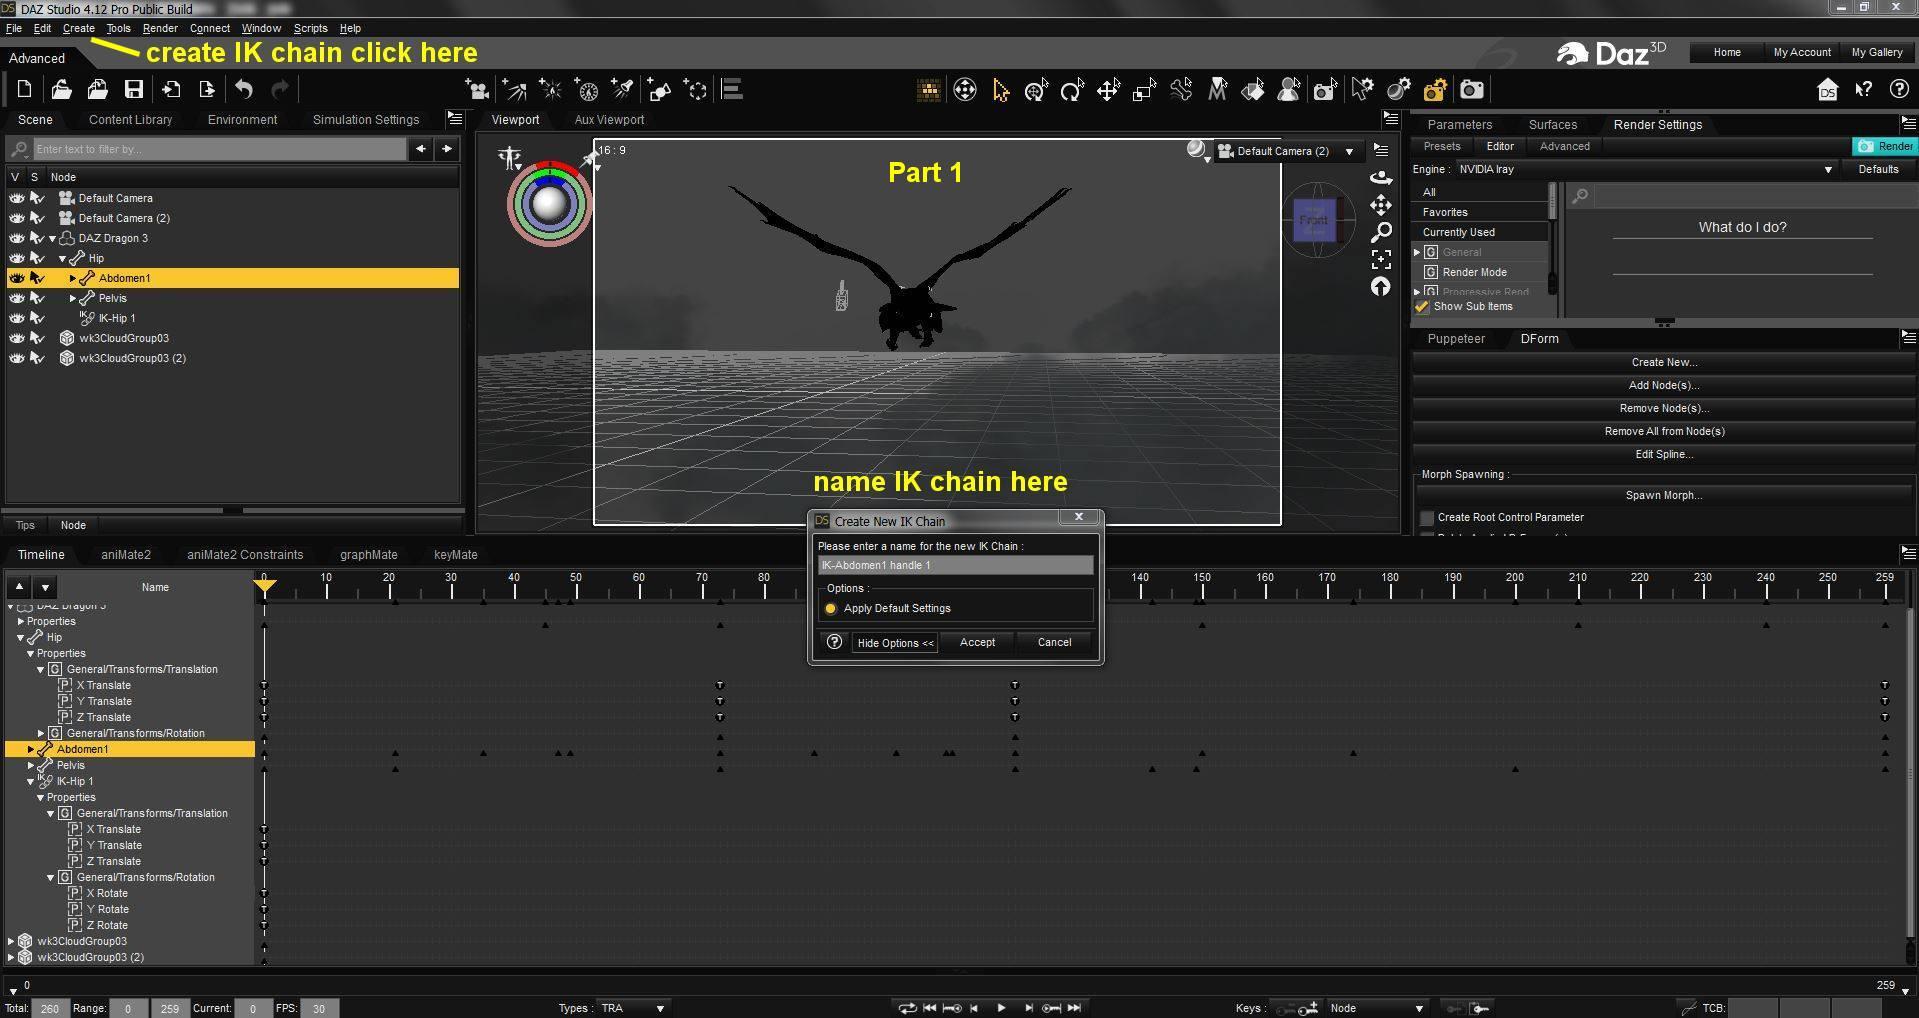Click the Defaults button in Render Settings

click(x=1878, y=170)
